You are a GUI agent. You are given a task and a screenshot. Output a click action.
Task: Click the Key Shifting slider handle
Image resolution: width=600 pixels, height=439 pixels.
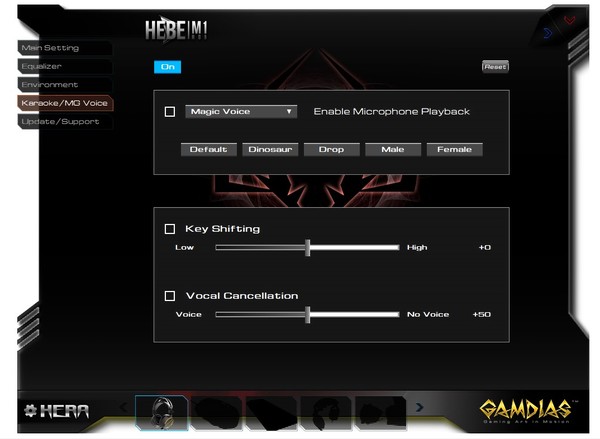click(308, 248)
